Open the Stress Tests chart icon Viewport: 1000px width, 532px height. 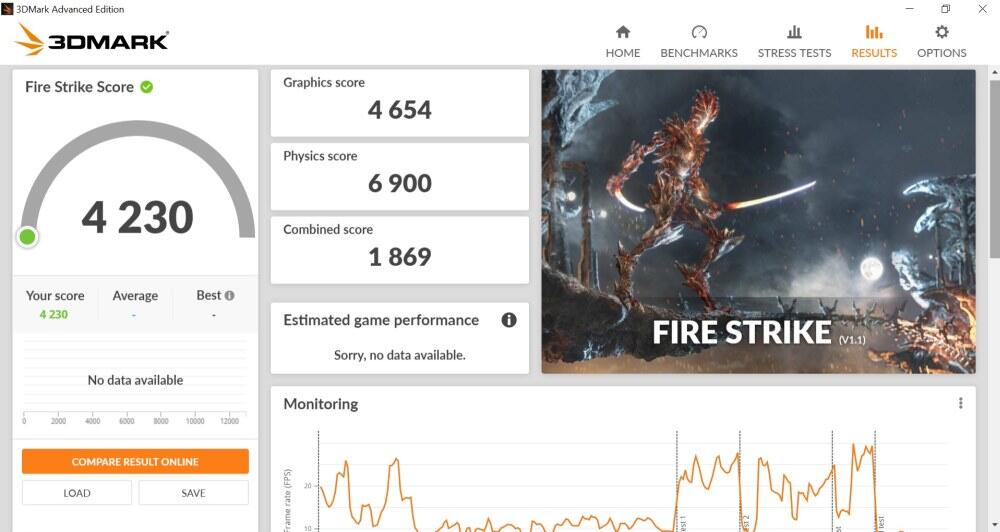[x=794, y=32]
